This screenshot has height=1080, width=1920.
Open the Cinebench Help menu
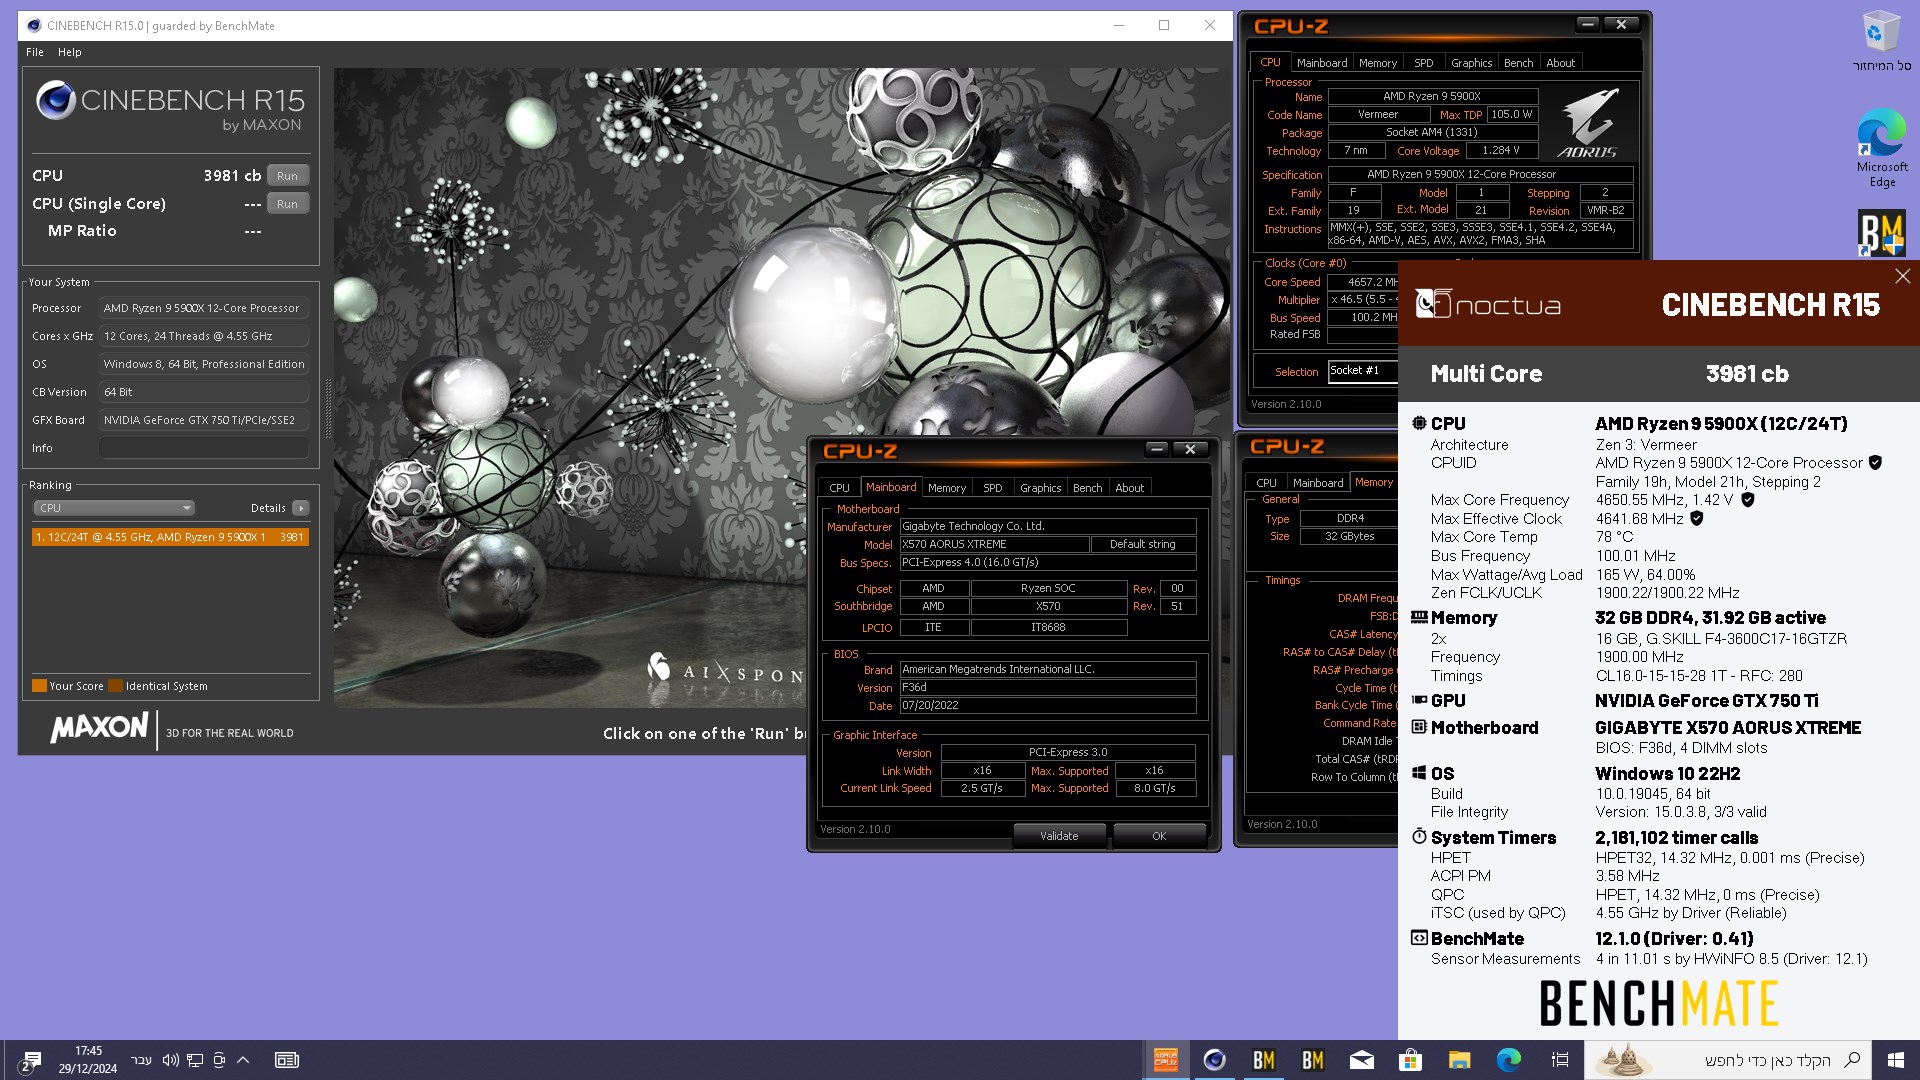[x=69, y=52]
